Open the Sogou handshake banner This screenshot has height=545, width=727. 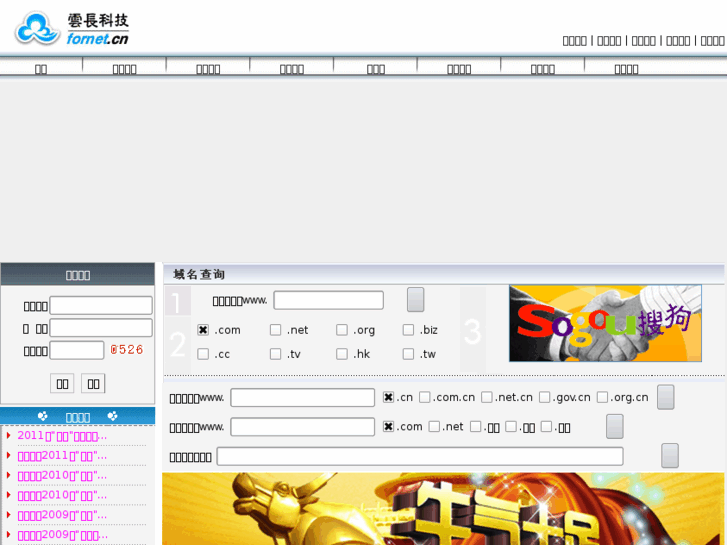605,323
